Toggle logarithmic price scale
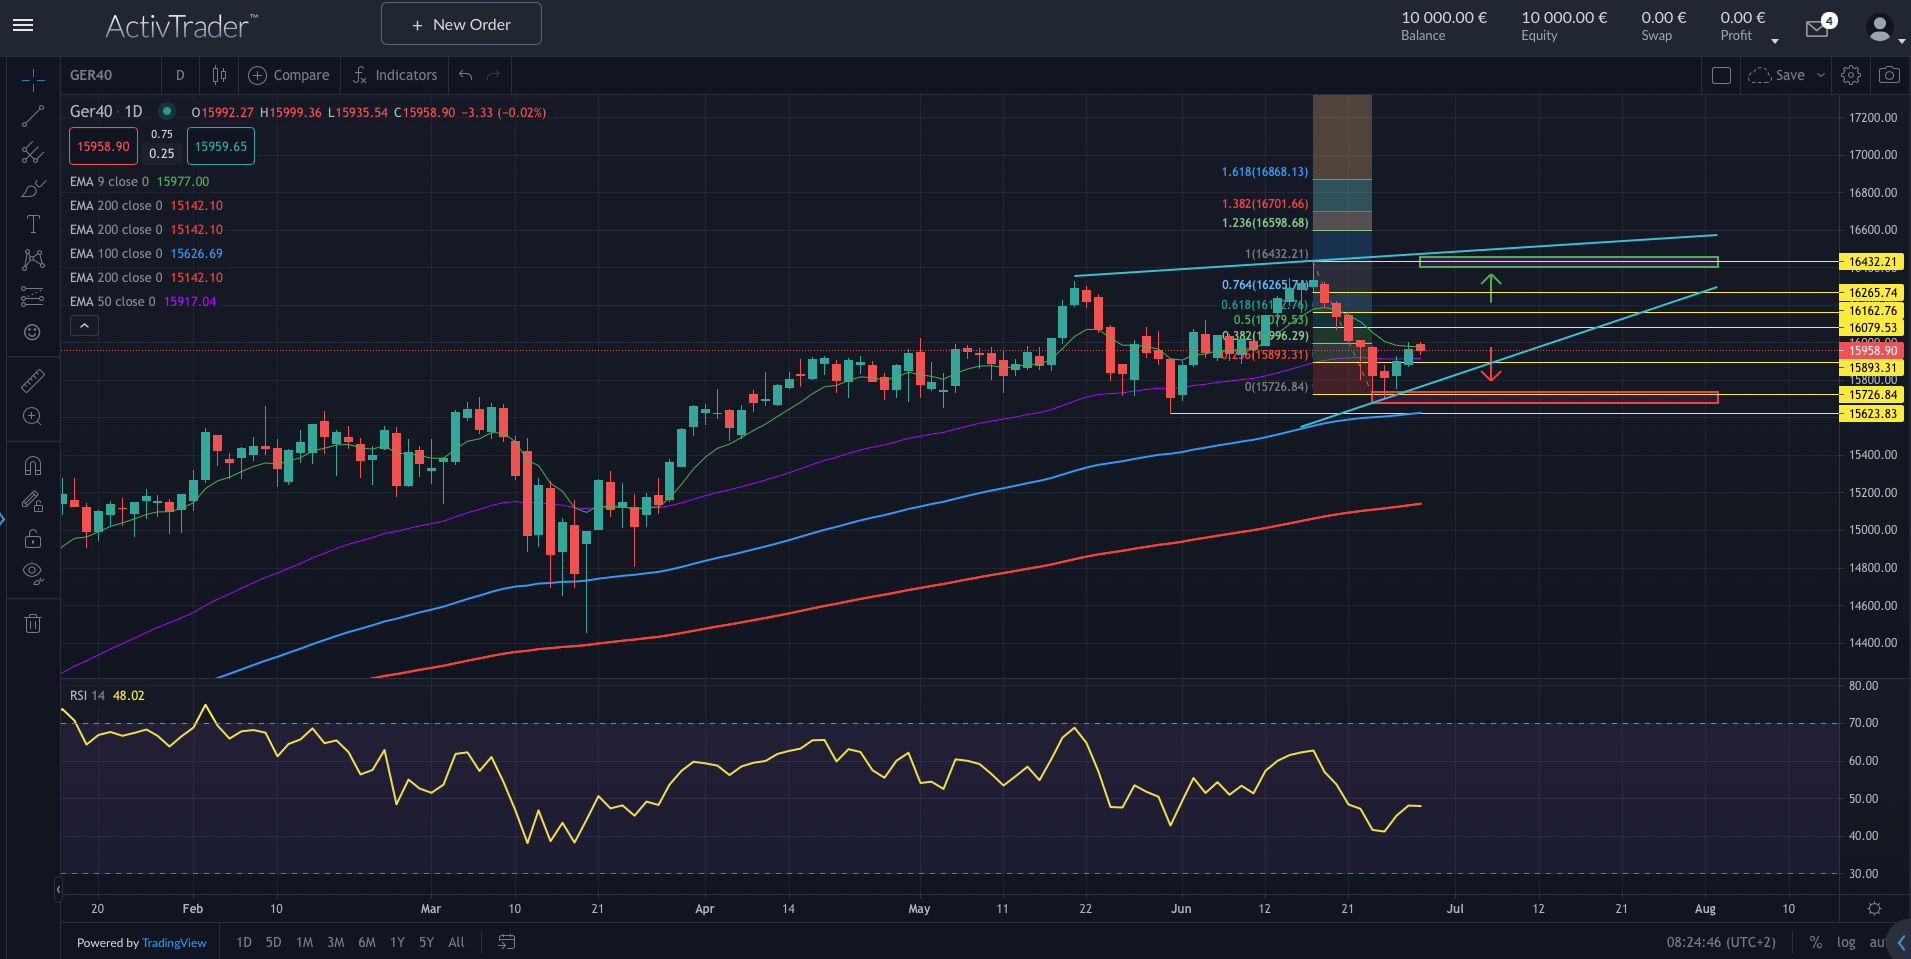The width and height of the screenshot is (1911, 959). click(x=1845, y=942)
